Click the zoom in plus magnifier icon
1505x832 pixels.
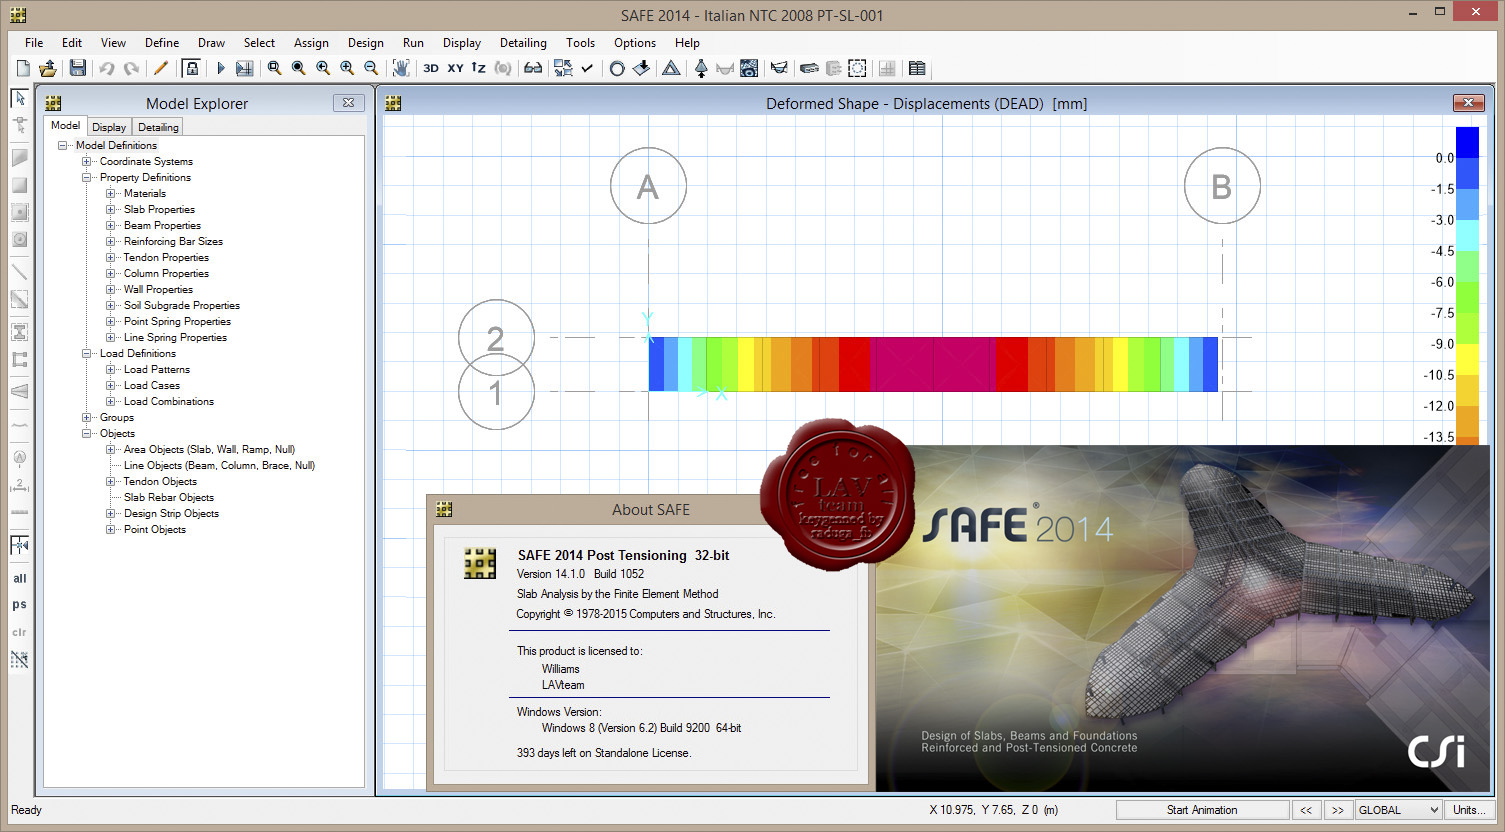pos(346,68)
